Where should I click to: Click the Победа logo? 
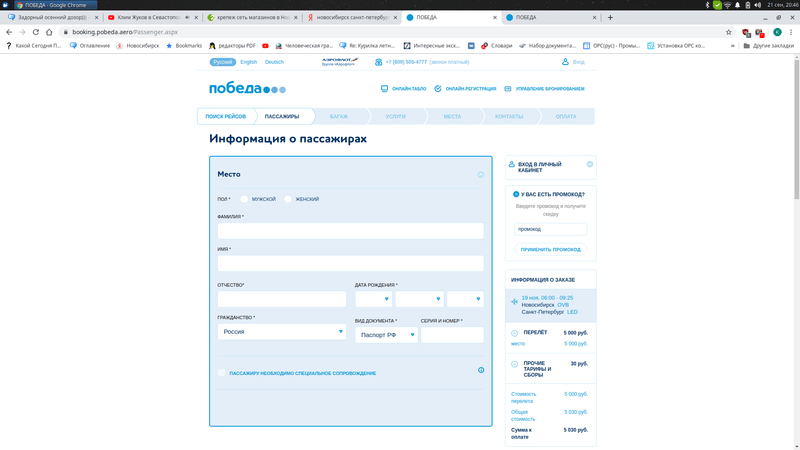tap(247, 88)
